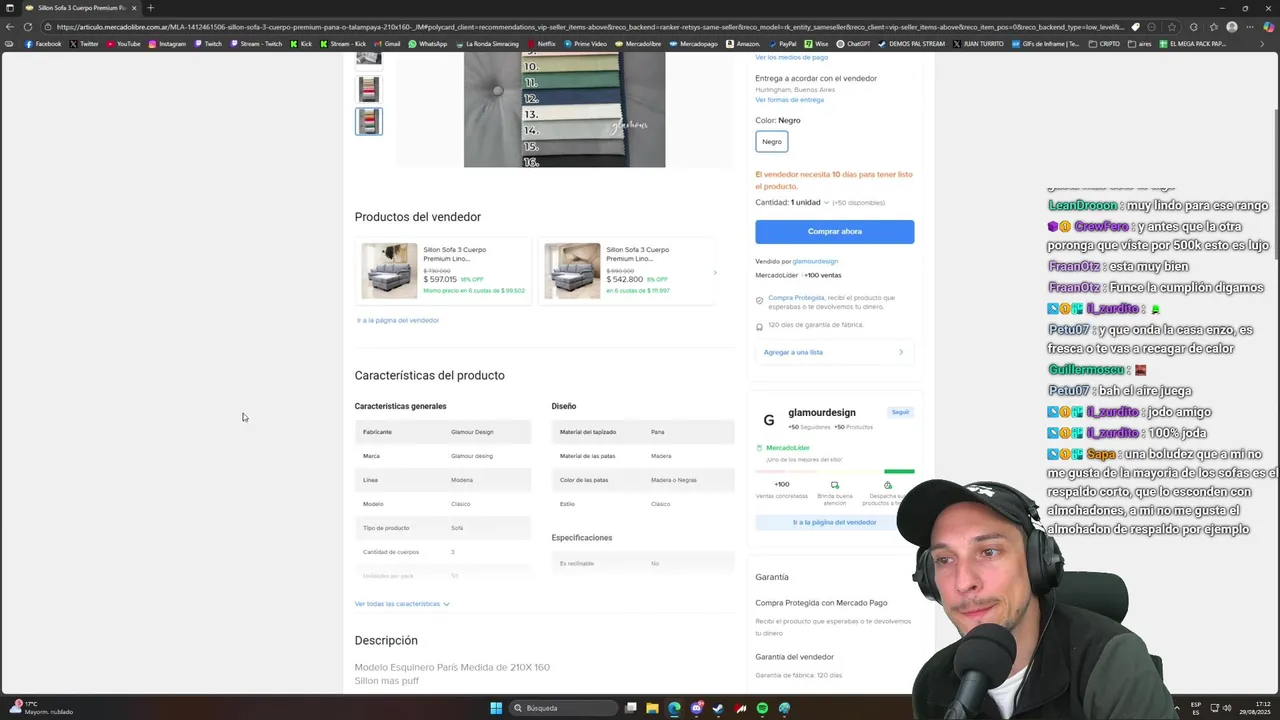
Task: Open a new browser tab
Action: [150, 8]
